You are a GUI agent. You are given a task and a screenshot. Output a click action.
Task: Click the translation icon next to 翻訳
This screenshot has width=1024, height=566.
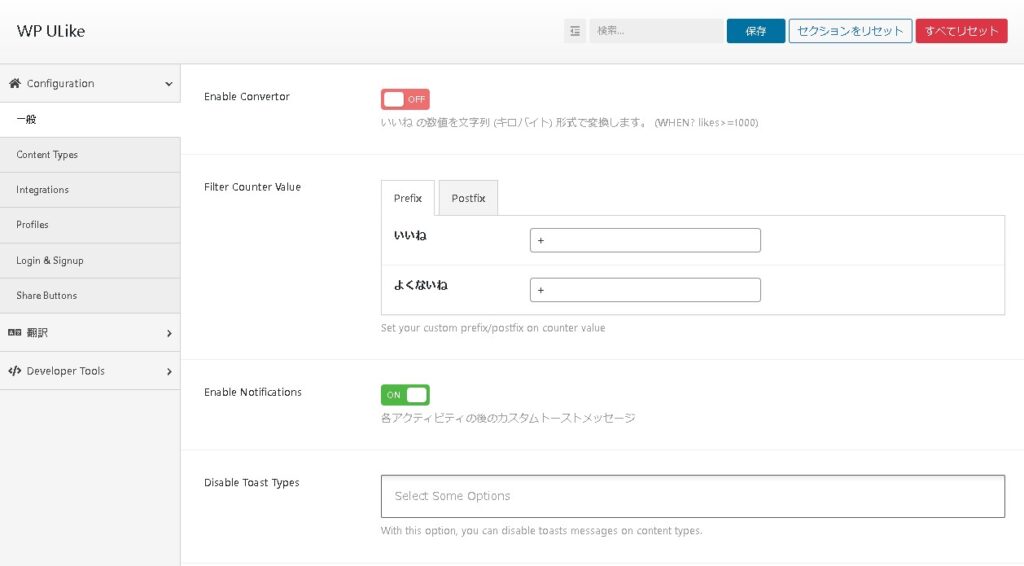point(15,333)
